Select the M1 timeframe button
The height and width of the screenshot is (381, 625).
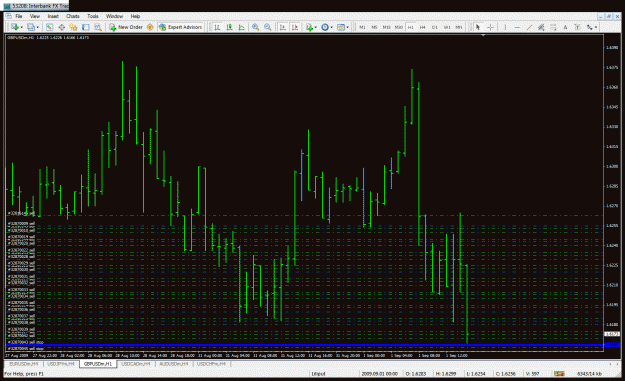pos(362,27)
